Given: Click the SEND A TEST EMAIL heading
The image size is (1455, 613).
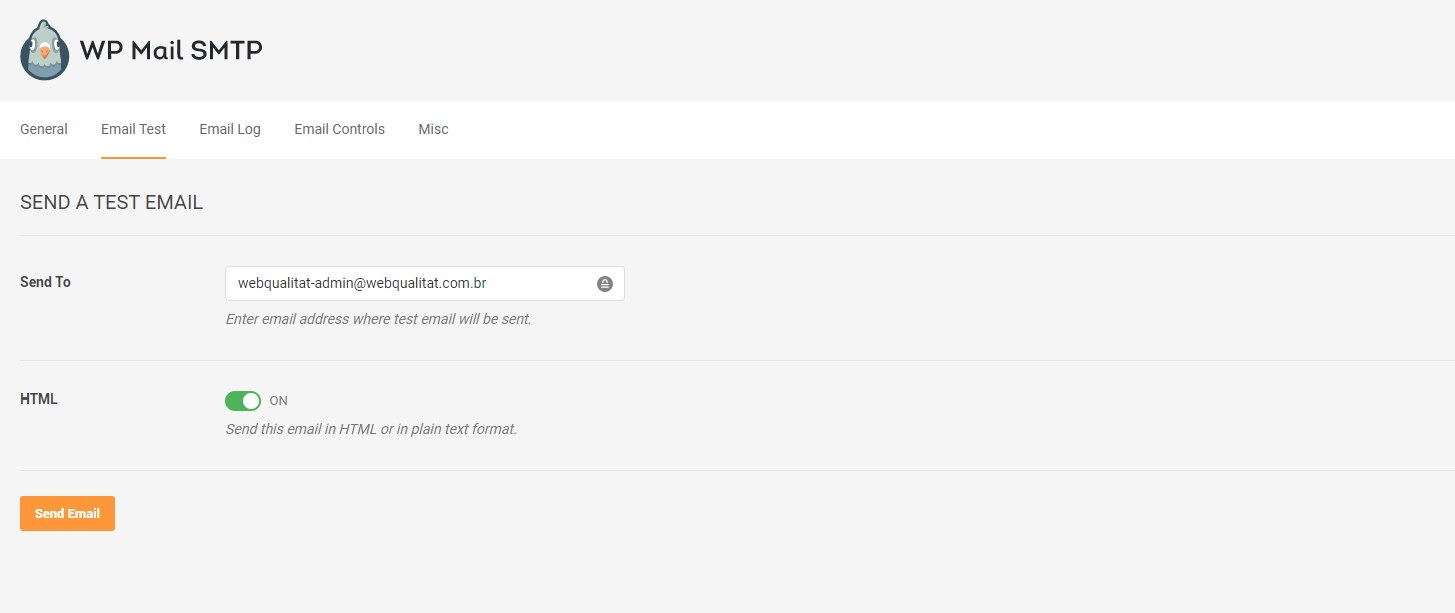Looking at the screenshot, I should (111, 203).
